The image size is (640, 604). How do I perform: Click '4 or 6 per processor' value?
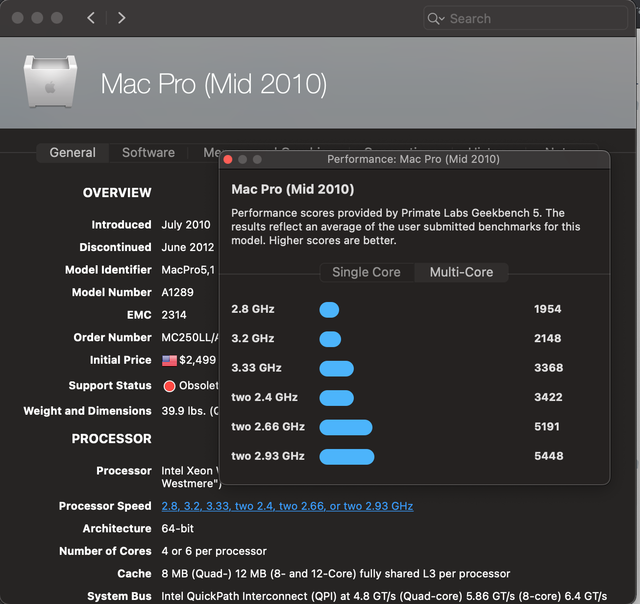coord(214,551)
